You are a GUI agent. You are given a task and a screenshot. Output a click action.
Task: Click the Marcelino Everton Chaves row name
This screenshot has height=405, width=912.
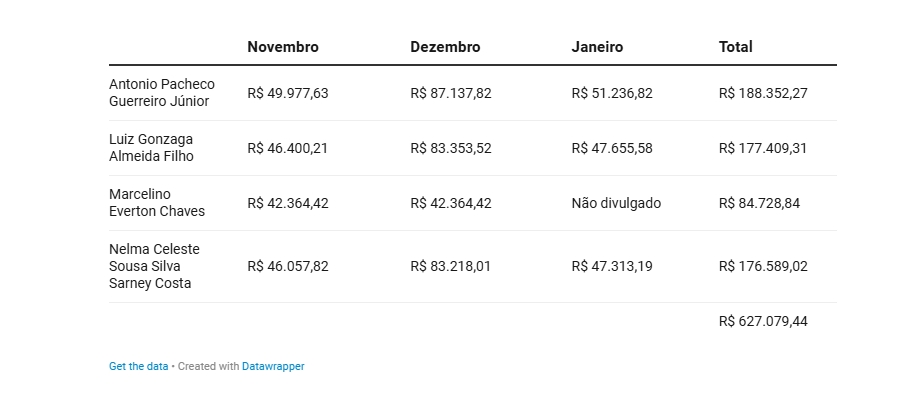[157, 203]
